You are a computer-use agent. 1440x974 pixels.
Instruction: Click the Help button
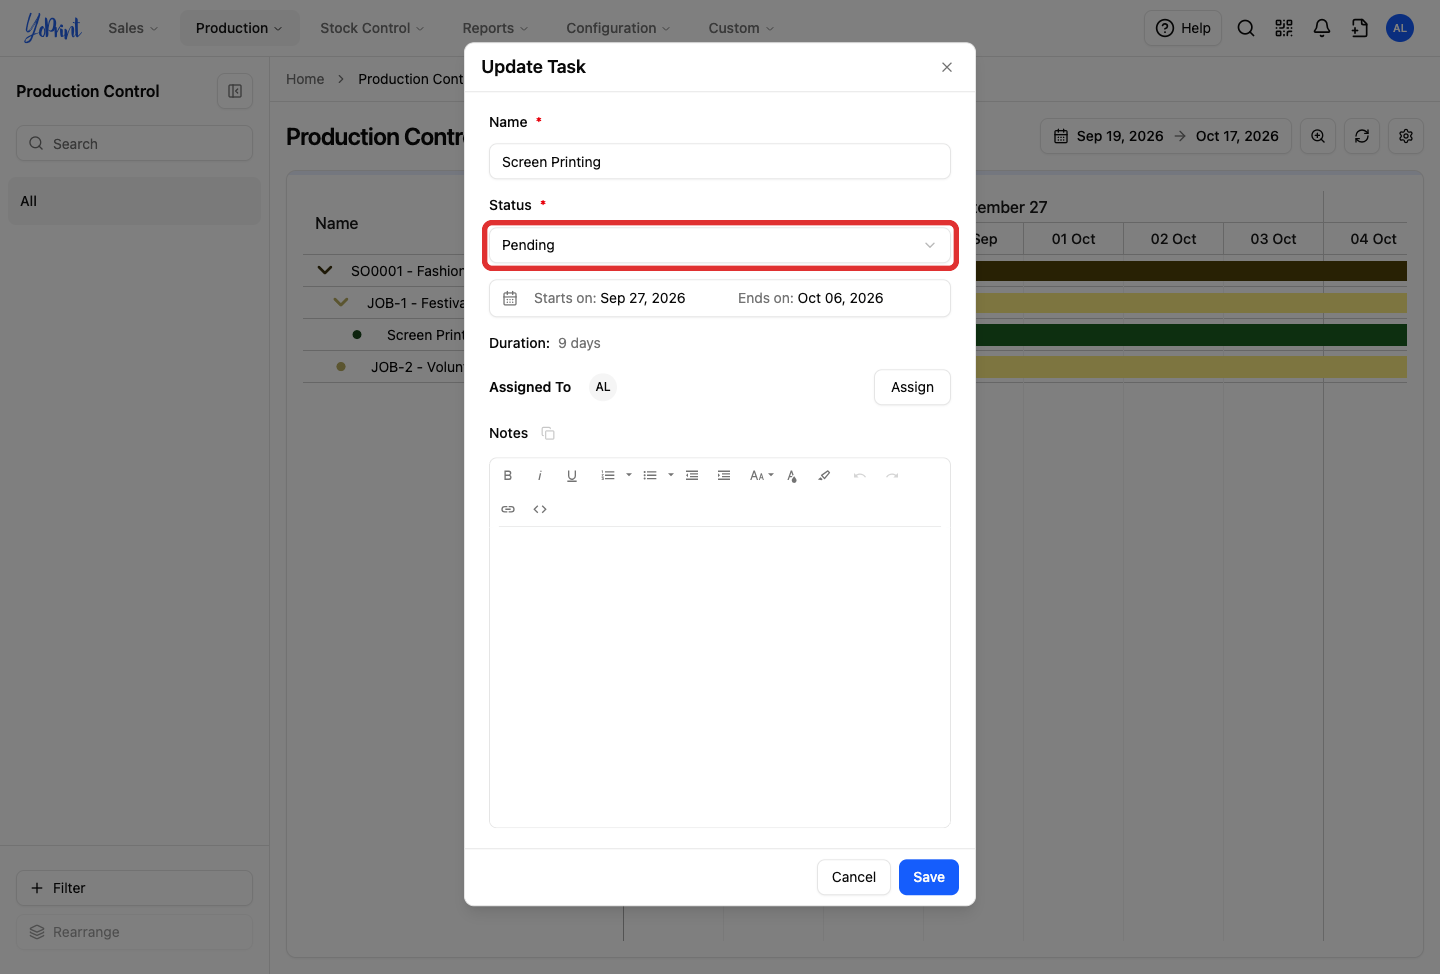click(x=1183, y=28)
